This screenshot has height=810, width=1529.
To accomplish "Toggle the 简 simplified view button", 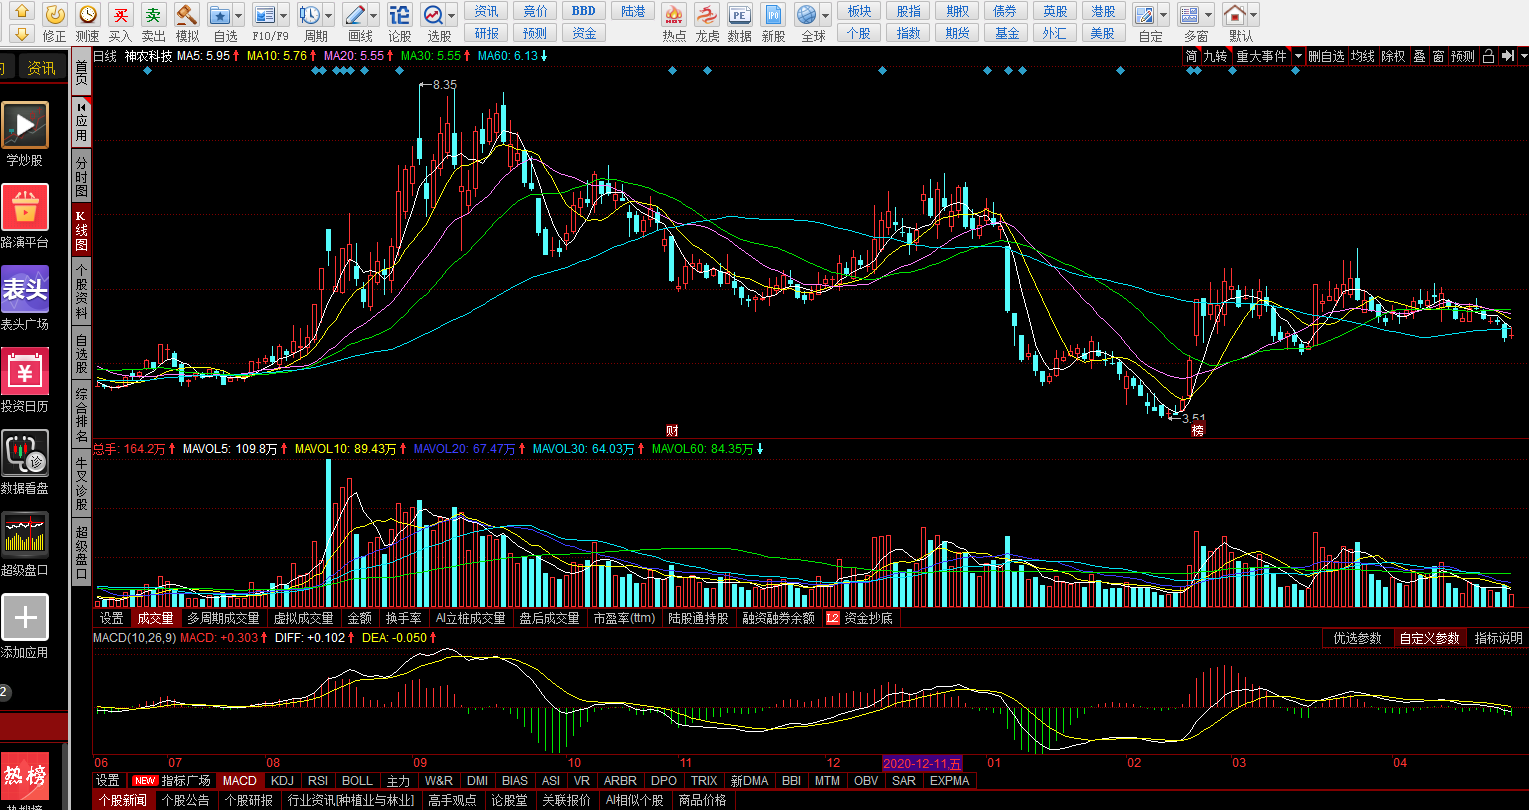I will pyautogui.click(x=1192, y=57).
